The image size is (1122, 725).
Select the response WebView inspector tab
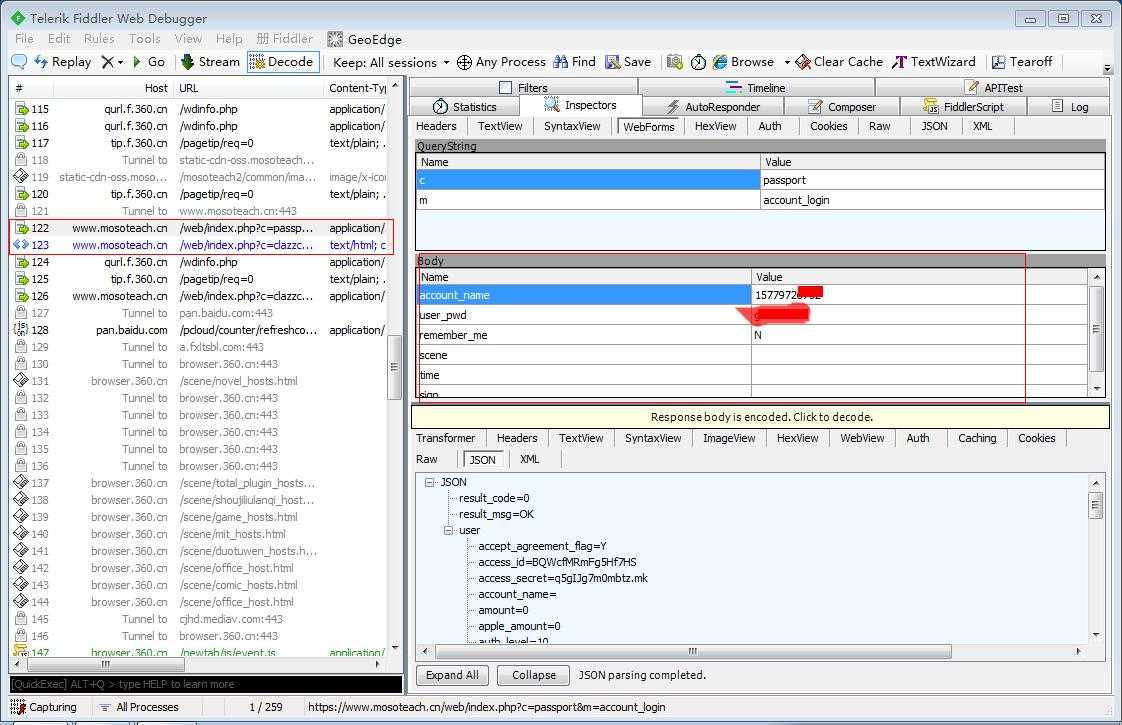pos(862,438)
